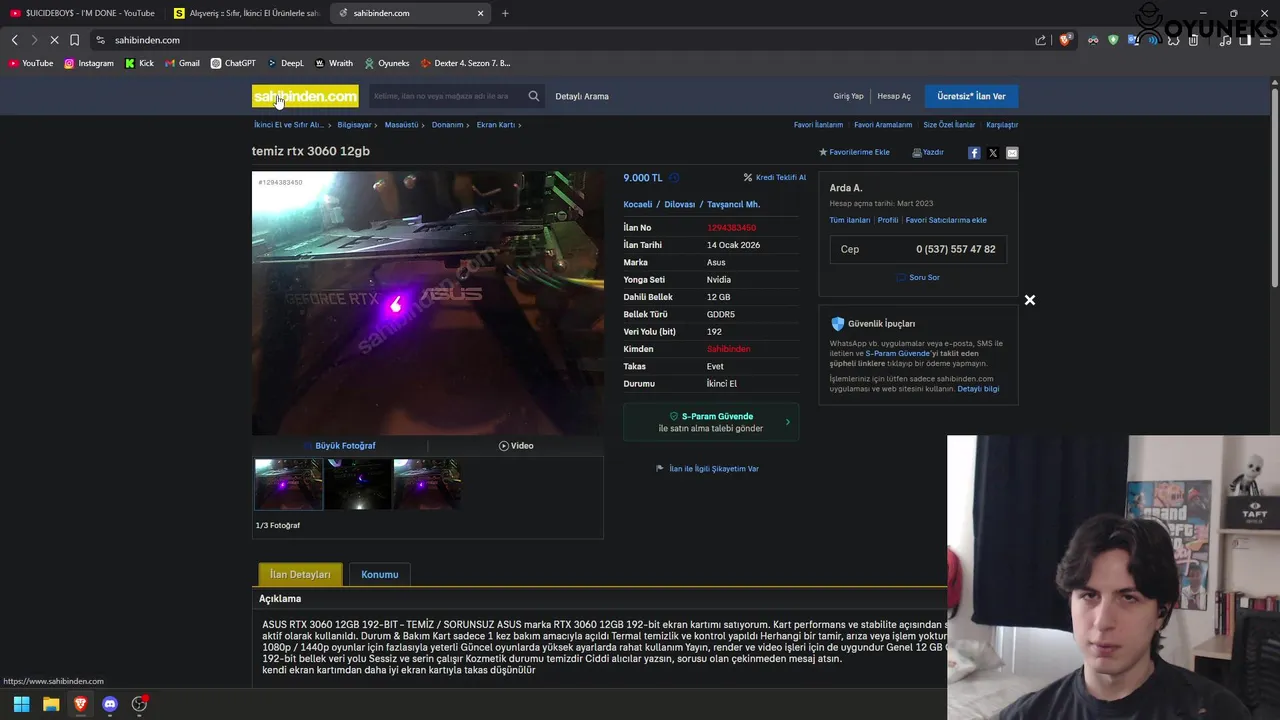Select second dark photo thumbnail
The image size is (1280, 720).
(x=358, y=484)
